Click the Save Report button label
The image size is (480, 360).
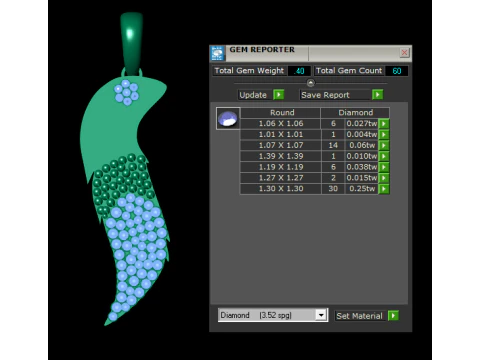[x=325, y=95]
